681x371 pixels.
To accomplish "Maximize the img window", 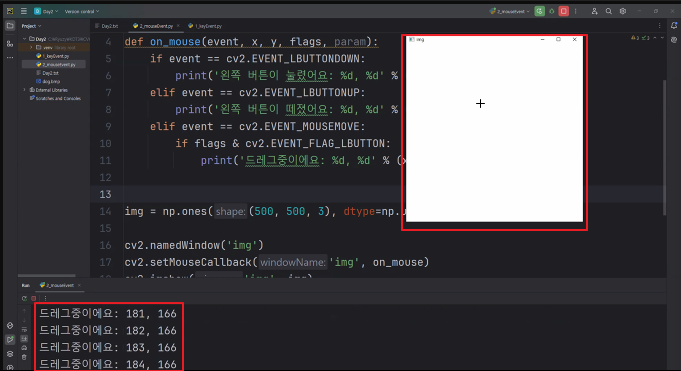I will point(559,40).
